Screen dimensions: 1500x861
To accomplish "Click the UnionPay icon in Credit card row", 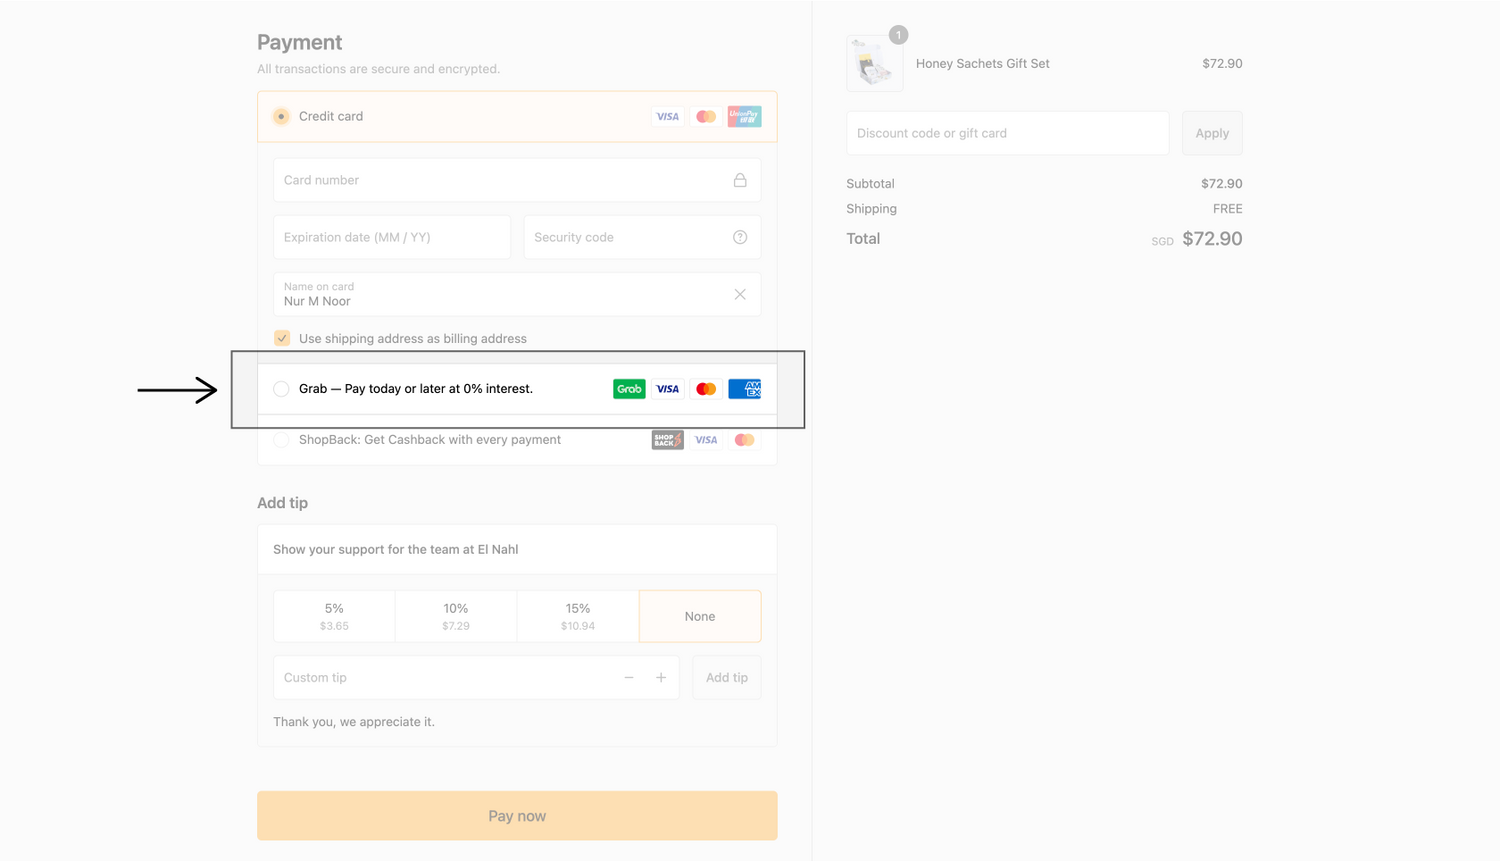I will click(x=744, y=116).
